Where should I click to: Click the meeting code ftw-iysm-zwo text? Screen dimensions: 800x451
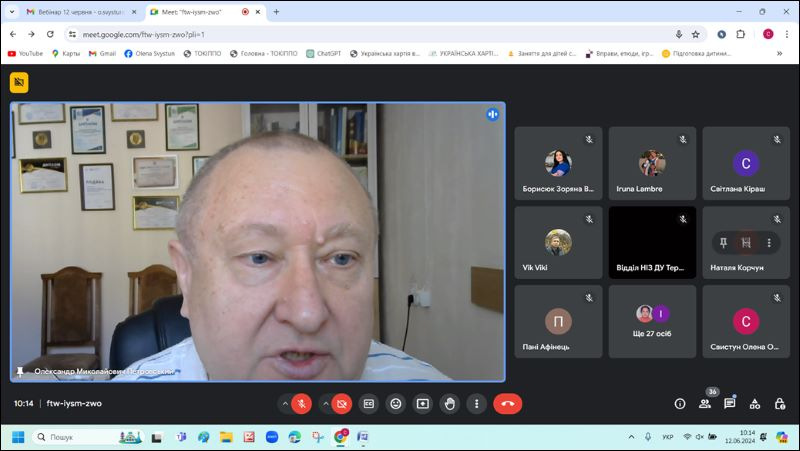click(74, 403)
